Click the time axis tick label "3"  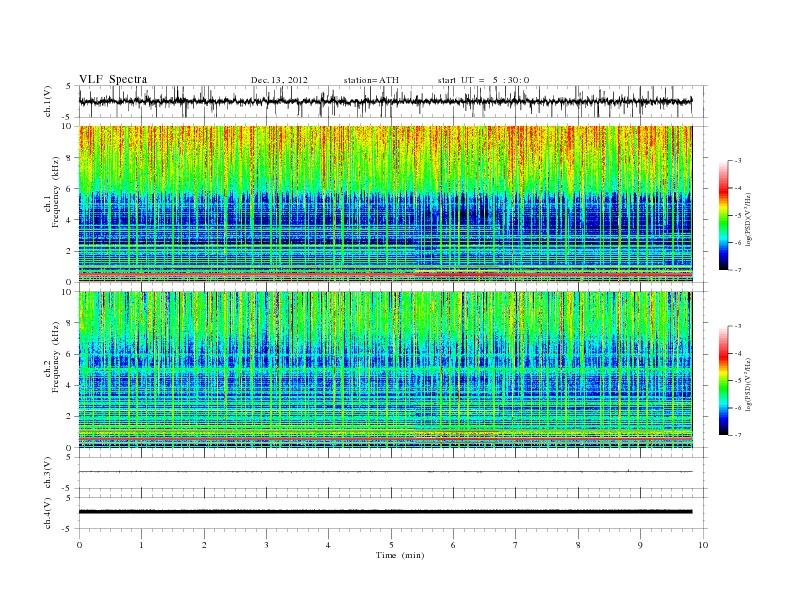(266, 545)
